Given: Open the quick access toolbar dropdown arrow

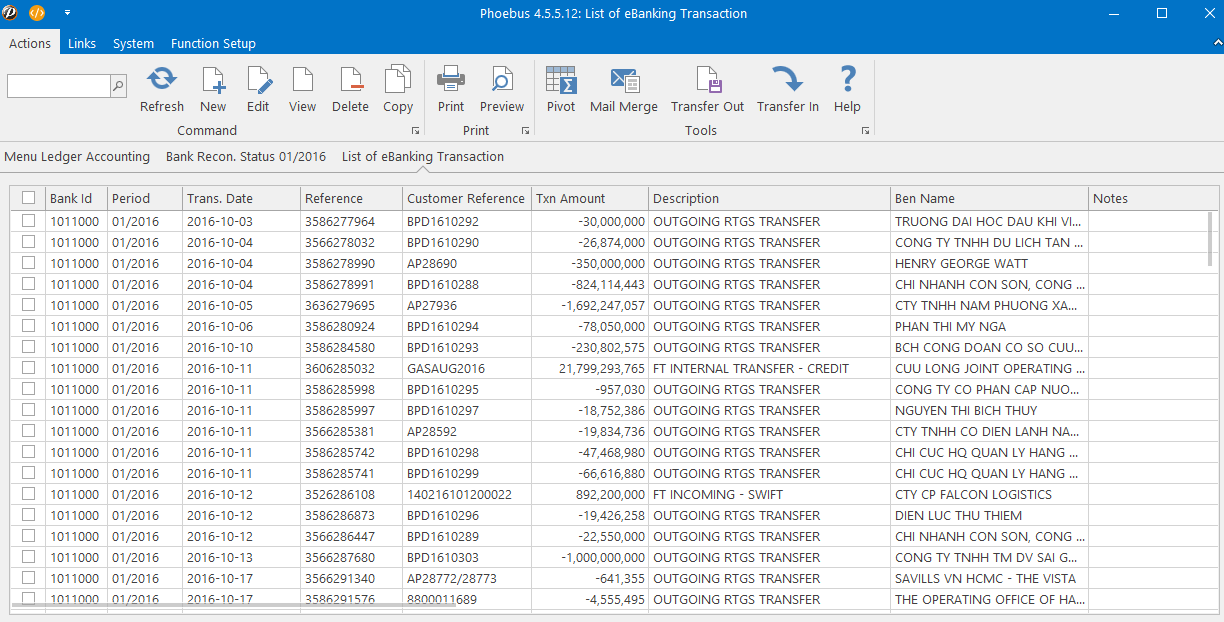Looking at the screenshot, I should coord(67,13).
